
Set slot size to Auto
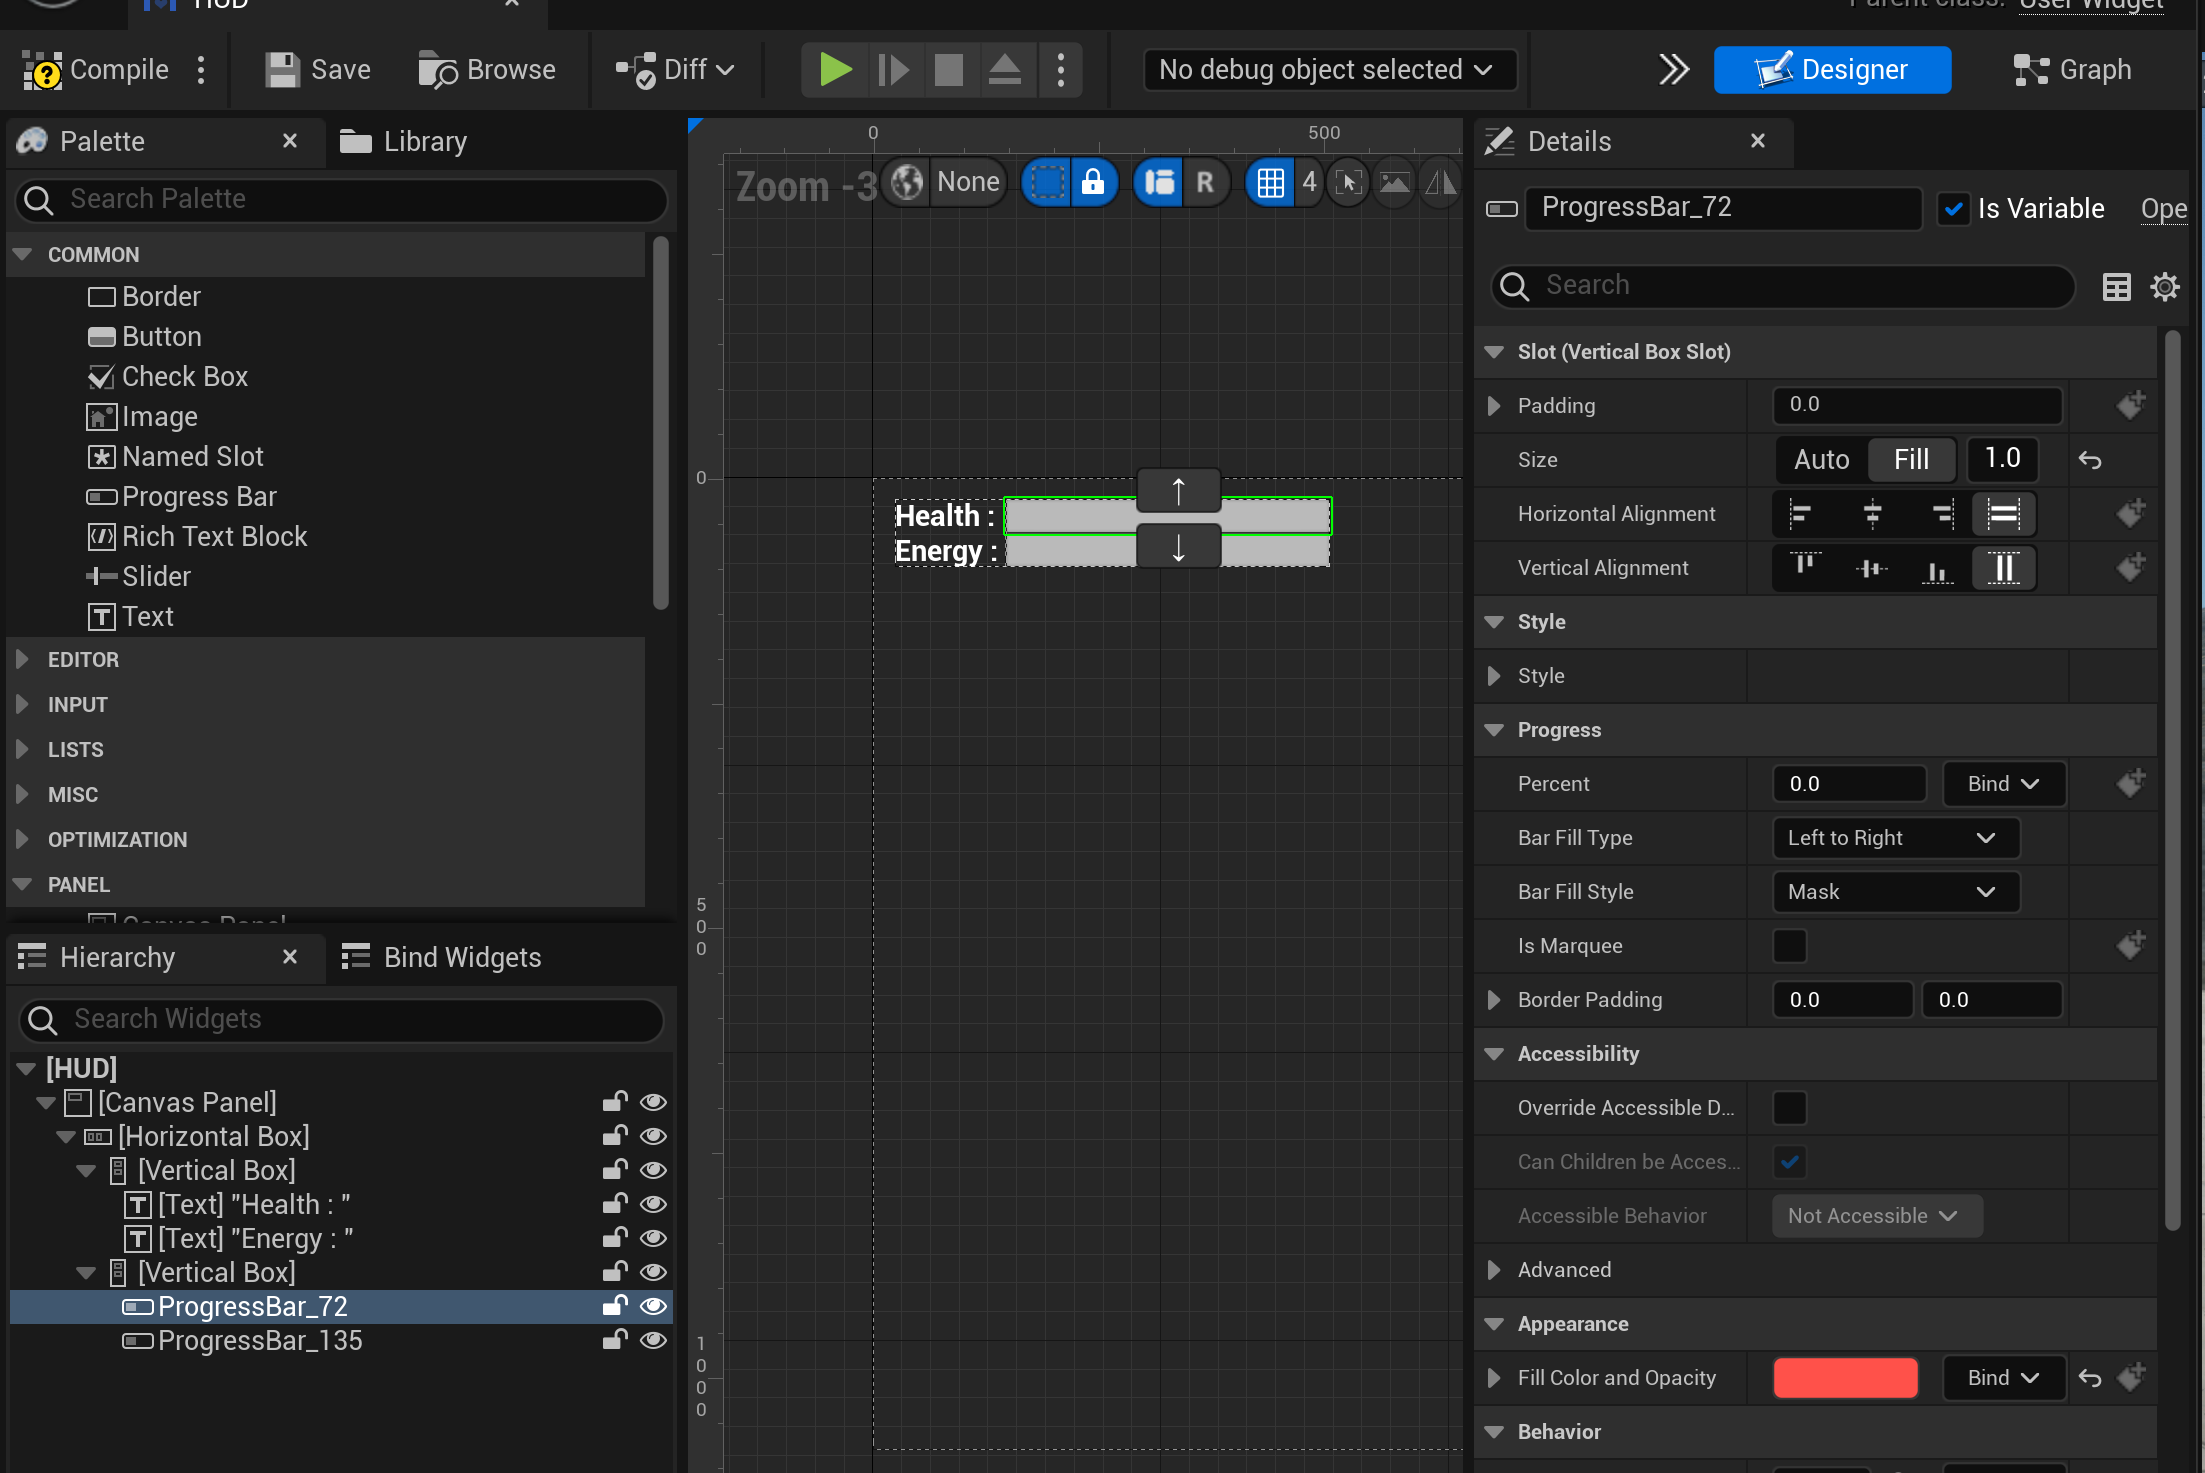click(1821, 460)
